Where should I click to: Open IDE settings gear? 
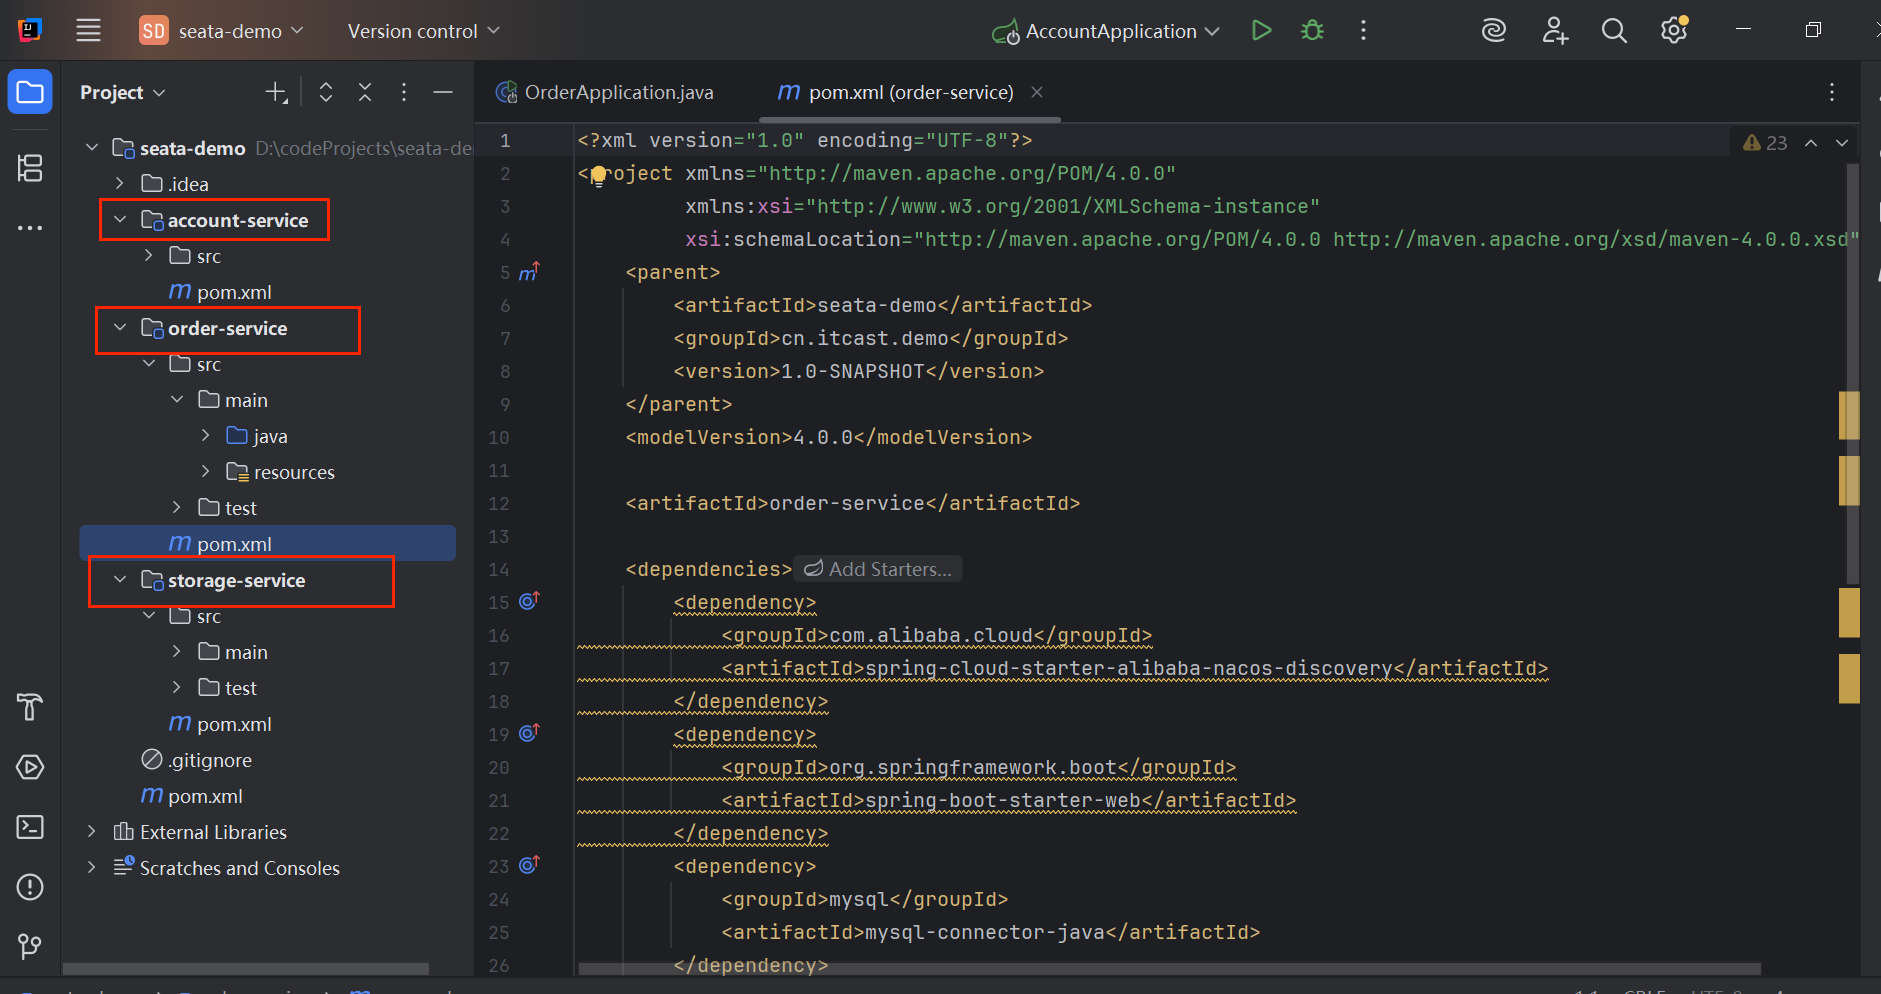[1675, 30]
